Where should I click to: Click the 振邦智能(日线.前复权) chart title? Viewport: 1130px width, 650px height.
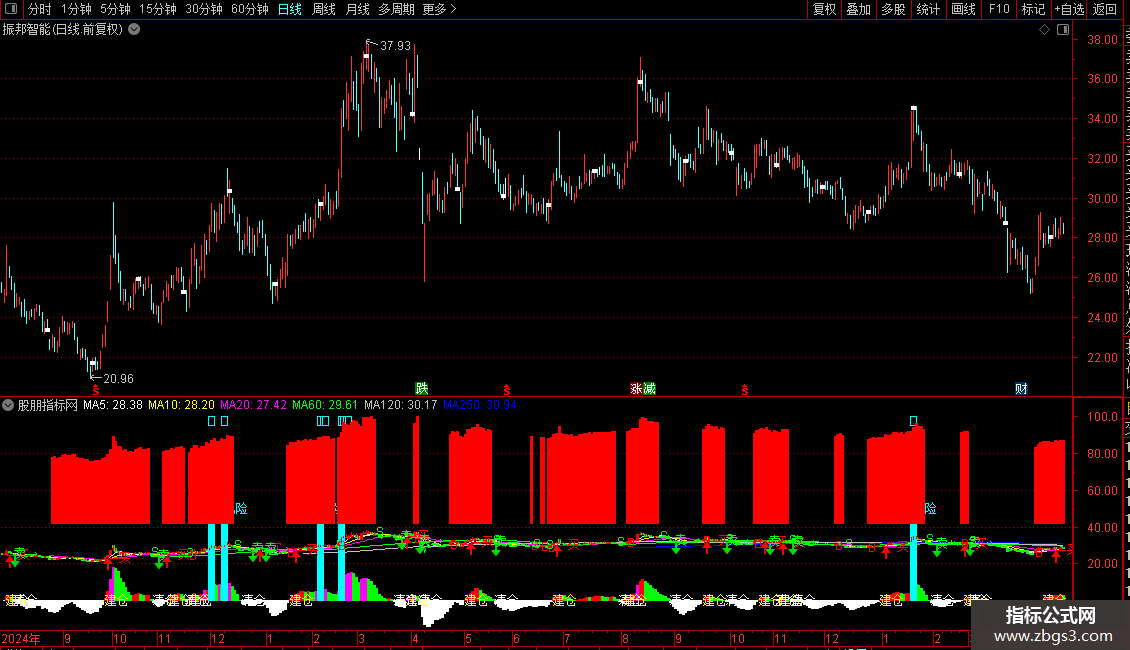(x=63, y=30)
